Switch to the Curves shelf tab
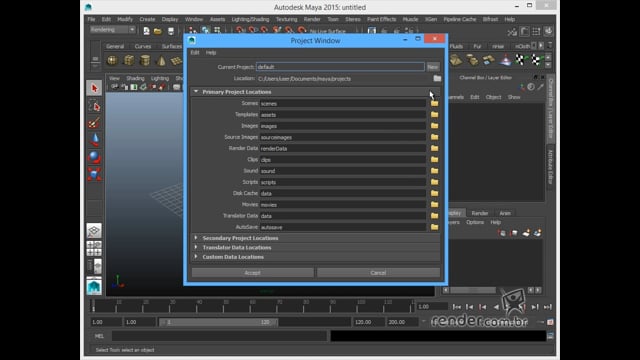This screenshot has width=640, height=360. coord(143,47)
